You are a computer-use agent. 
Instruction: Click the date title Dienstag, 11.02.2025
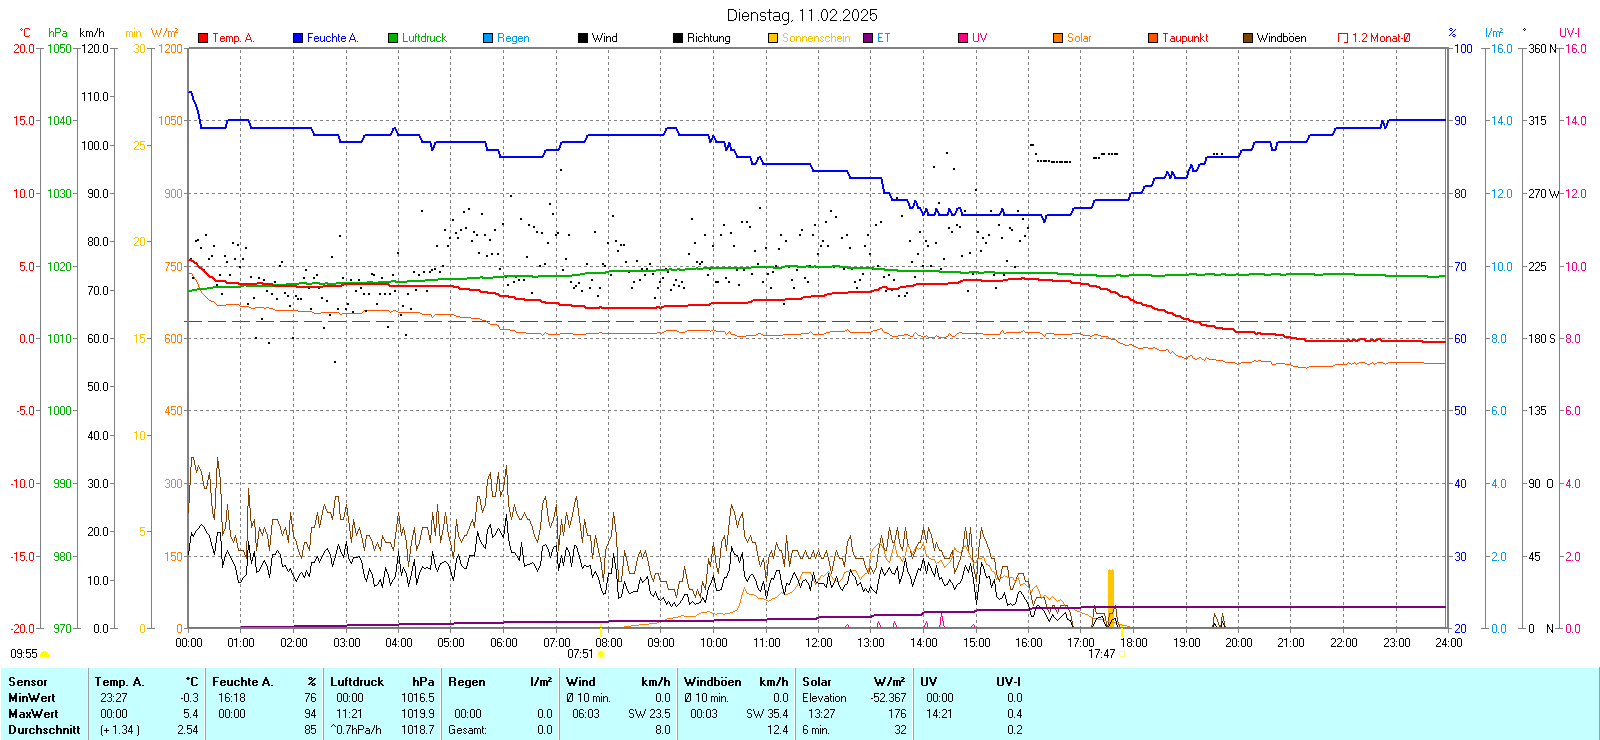[802, 15]
